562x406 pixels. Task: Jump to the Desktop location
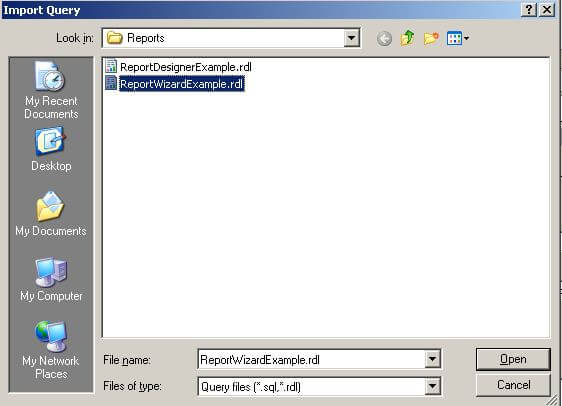pos(51,149)
